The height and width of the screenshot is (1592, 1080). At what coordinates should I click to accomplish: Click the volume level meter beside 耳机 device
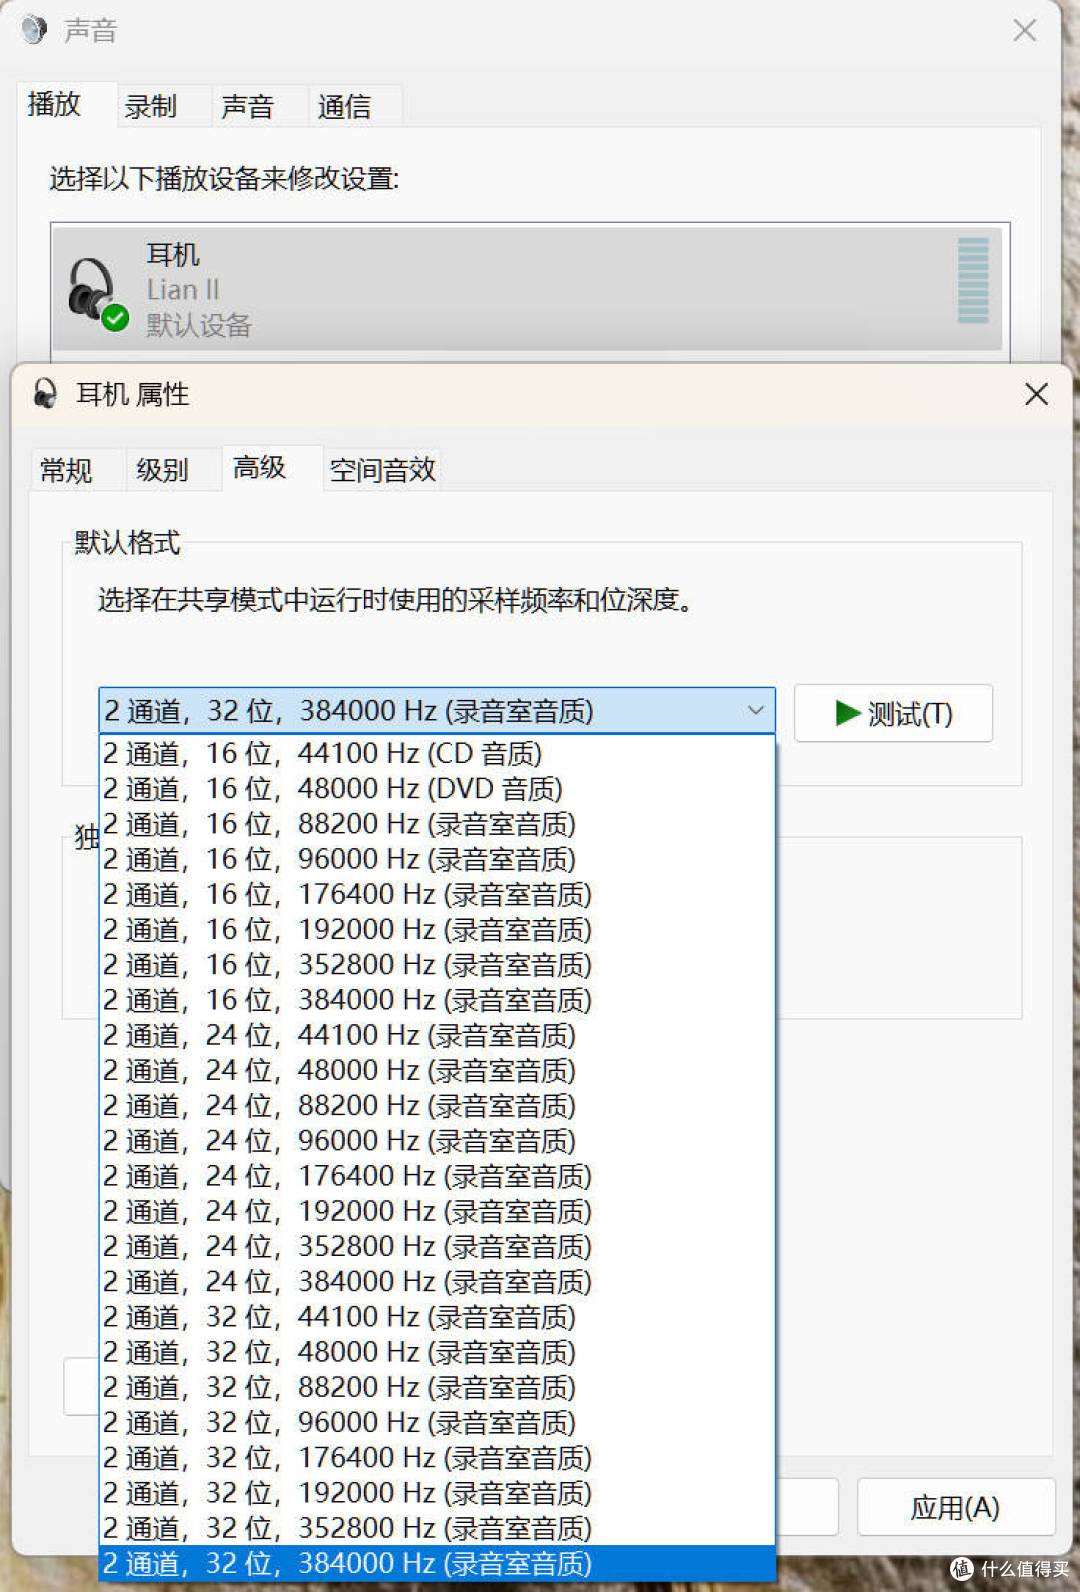[973, 280]
